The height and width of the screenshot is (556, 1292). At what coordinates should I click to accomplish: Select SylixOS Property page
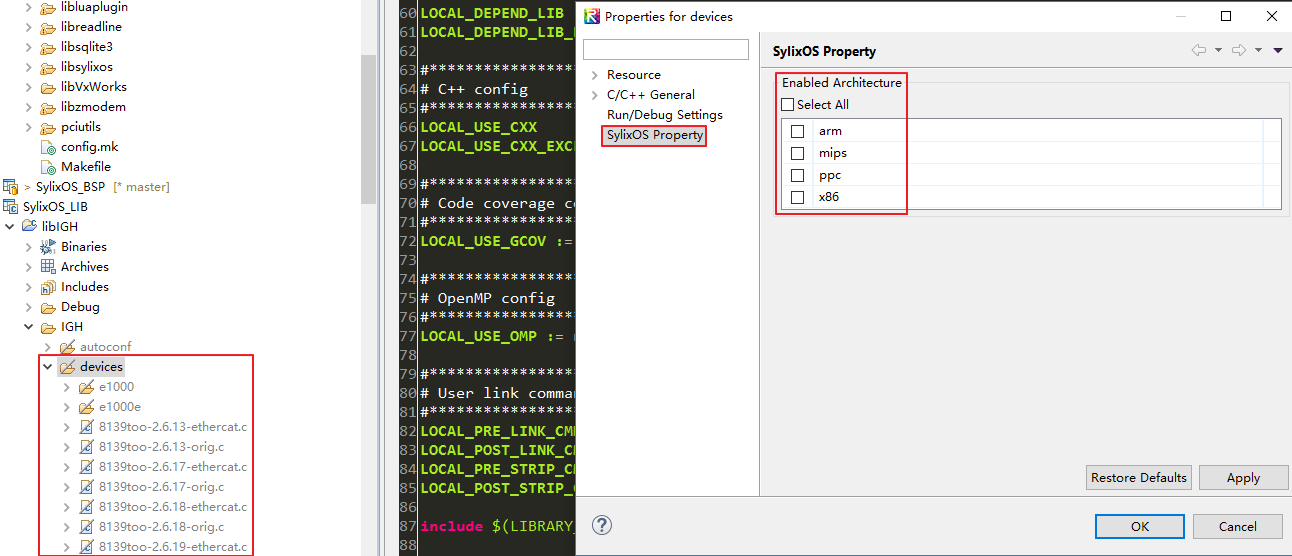[x=654, y=135]
